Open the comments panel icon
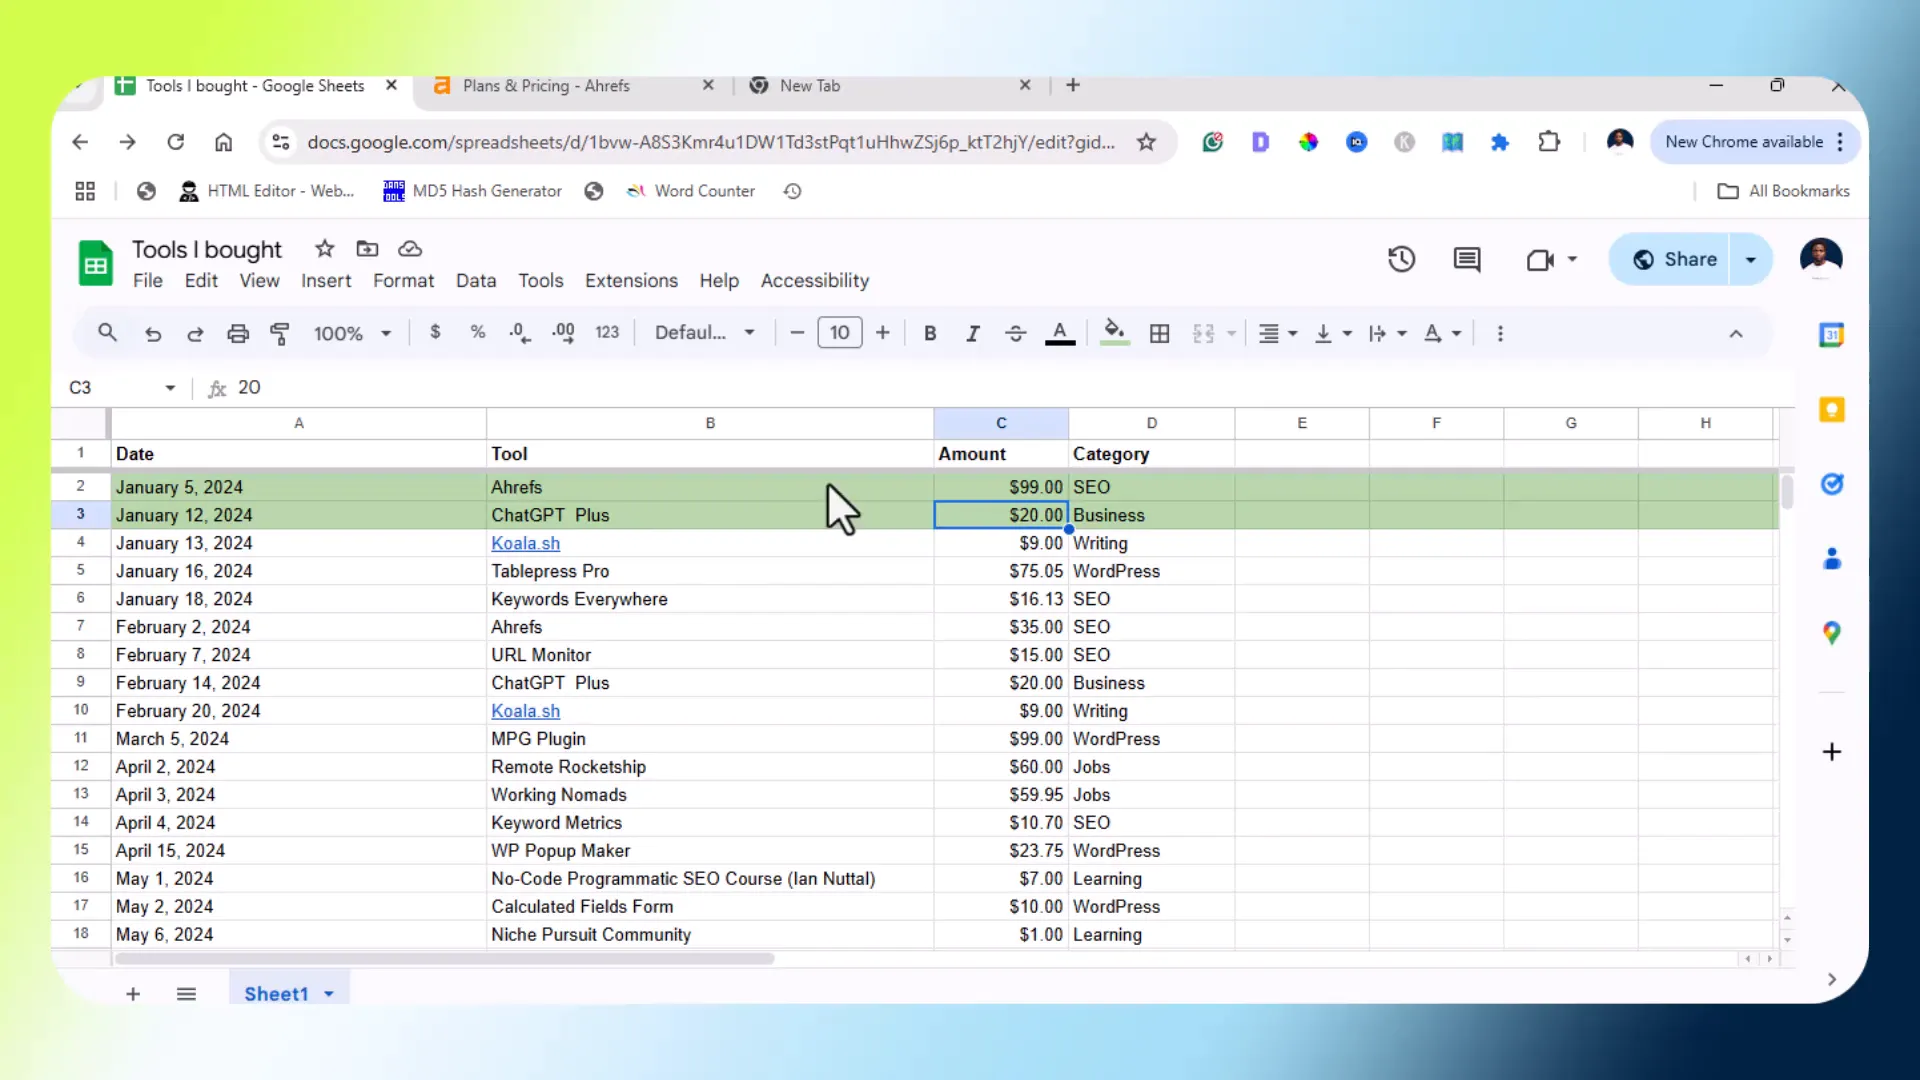The width and height of the screenshot is (1920, 1080). [x=1467, y=260]
